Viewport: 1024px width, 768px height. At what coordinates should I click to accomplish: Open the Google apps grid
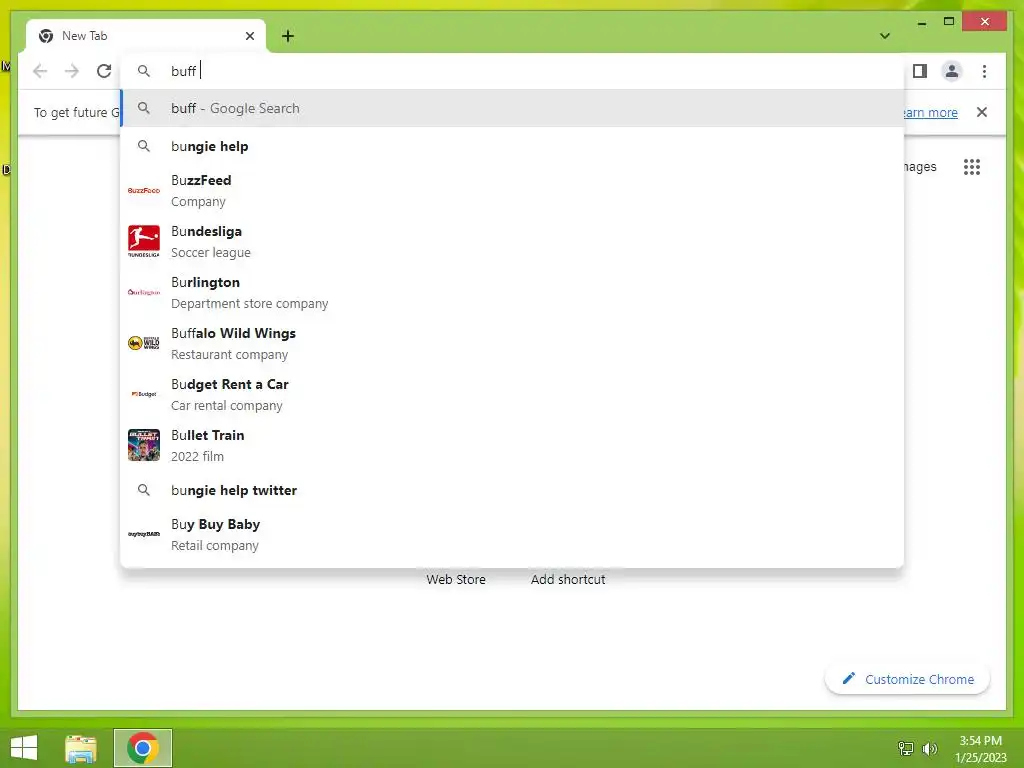point(972,167)
